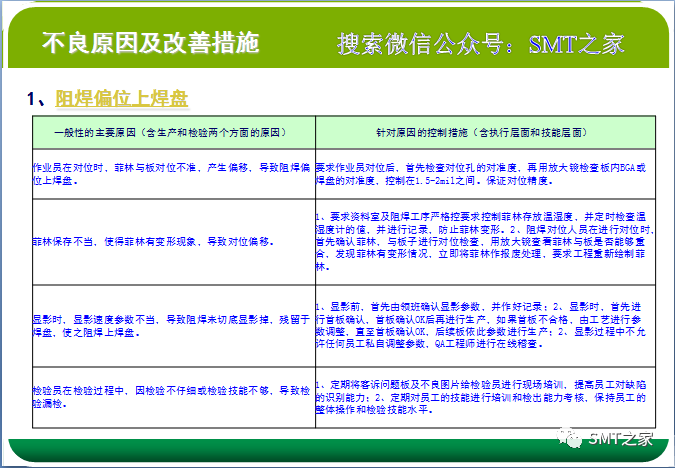Select the "一般性的主要原因" column header
Screen dimensions: 675x468
coord(172,133)
